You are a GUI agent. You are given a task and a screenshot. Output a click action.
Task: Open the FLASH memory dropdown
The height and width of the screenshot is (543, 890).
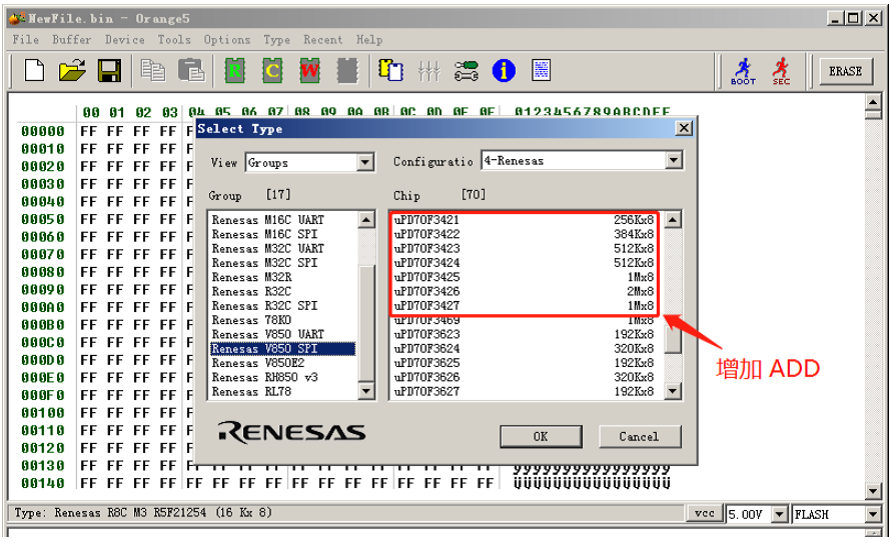point(873,514)
